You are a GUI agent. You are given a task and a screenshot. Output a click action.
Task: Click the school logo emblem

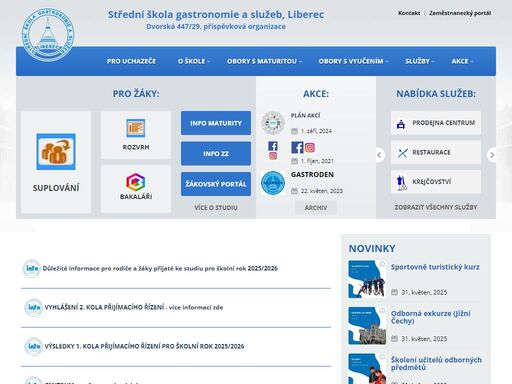(x=48, y=35)
